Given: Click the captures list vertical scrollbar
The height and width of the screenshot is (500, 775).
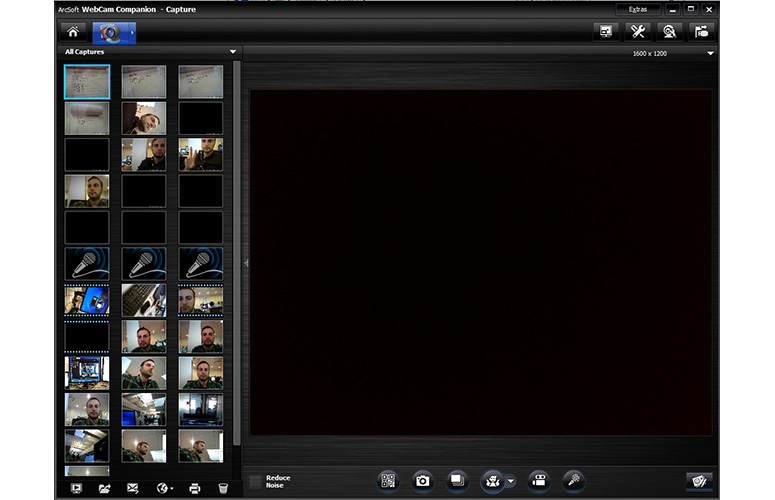Looking at the screenshot, I should pos(236,250).
